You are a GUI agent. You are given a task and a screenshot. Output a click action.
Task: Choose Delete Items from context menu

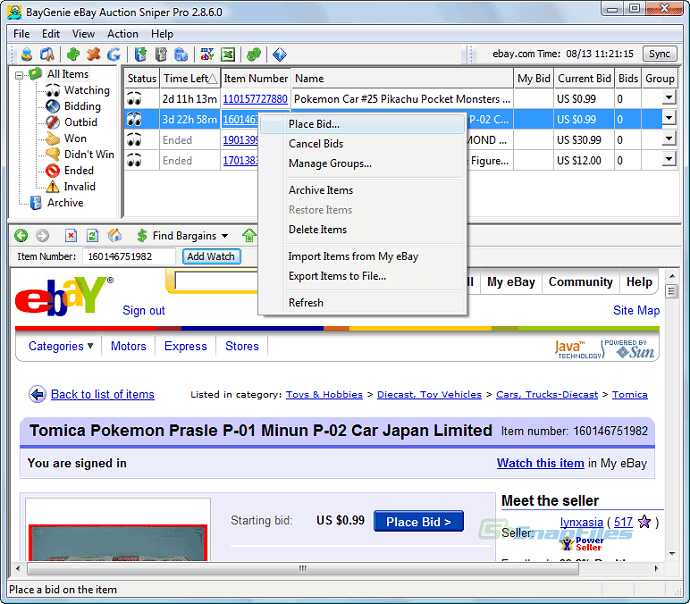pyautogui.click(x=363, y=230)
